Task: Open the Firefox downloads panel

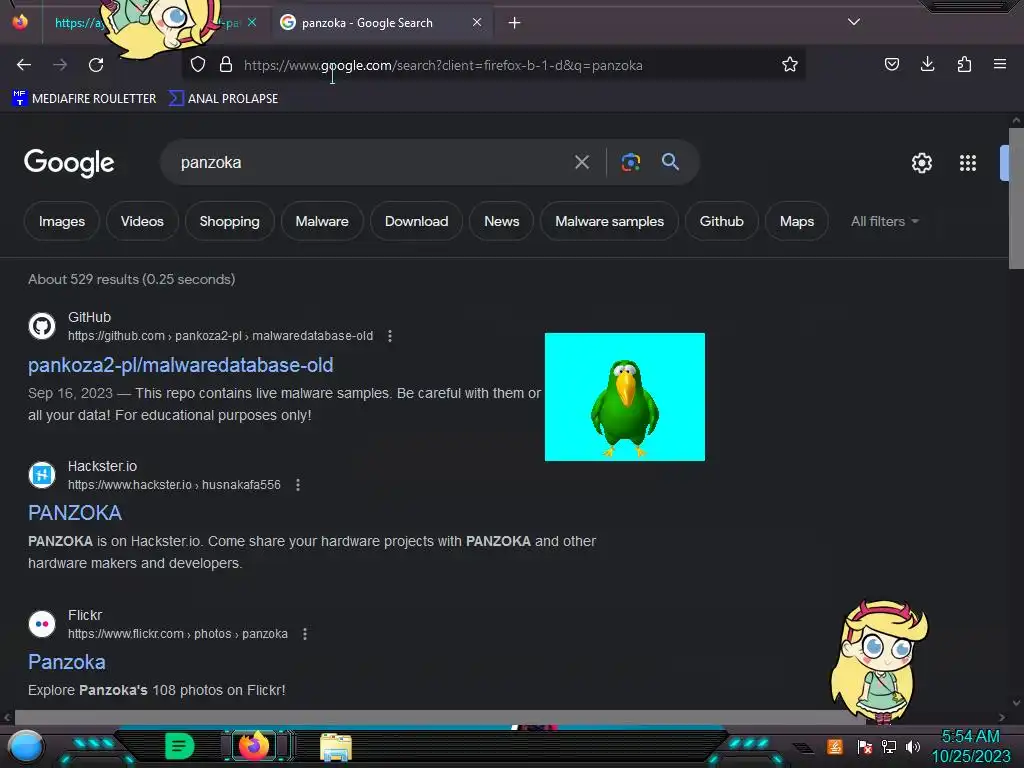Action: [927, 64]
